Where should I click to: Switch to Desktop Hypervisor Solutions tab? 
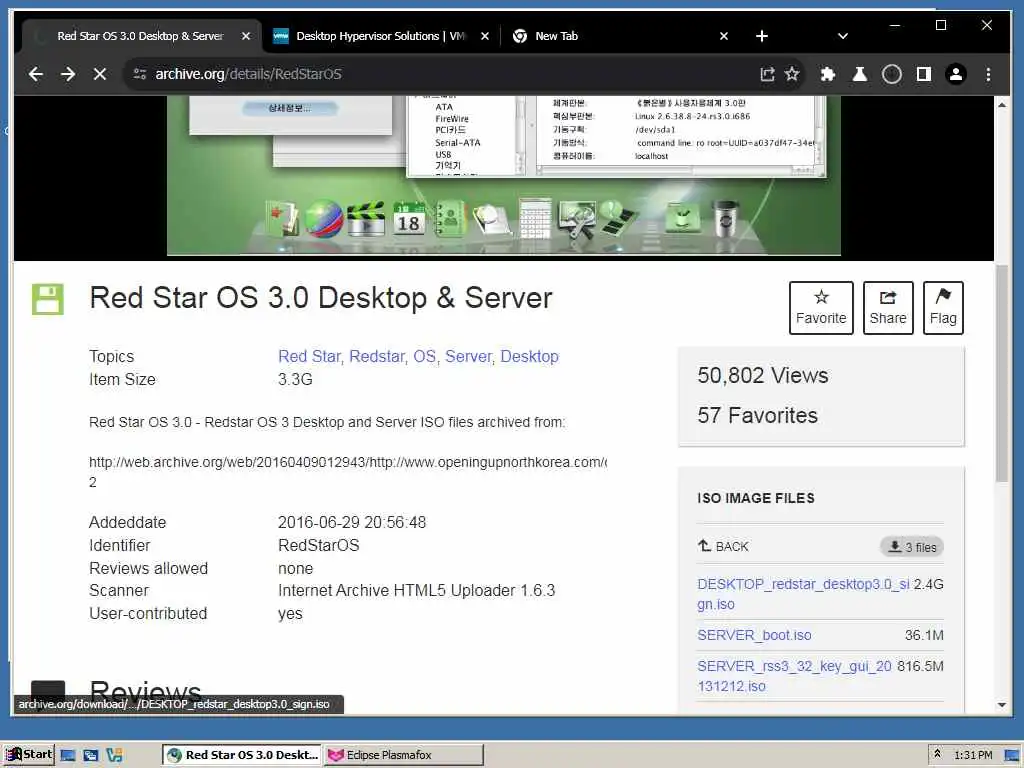[381, 37]
